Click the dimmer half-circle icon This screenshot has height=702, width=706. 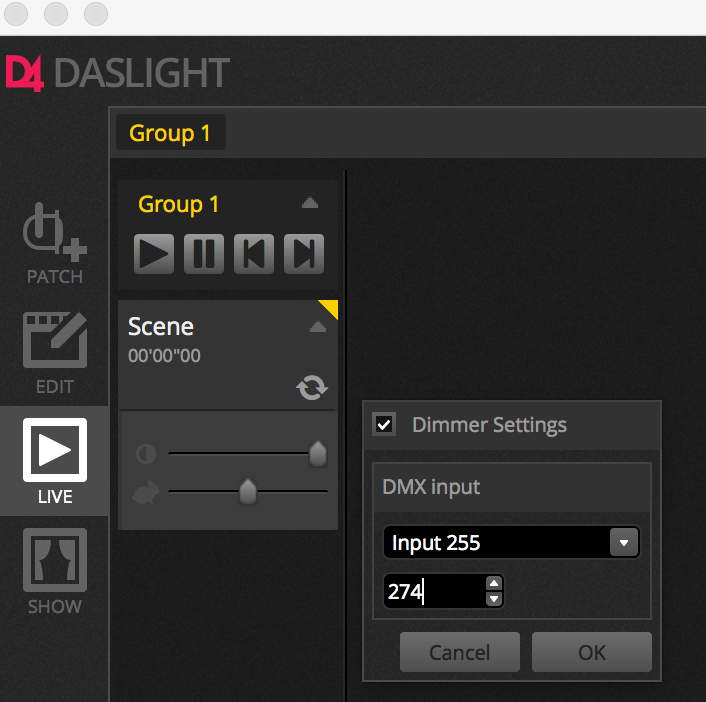pyautogui.click(x=146, y=454)
